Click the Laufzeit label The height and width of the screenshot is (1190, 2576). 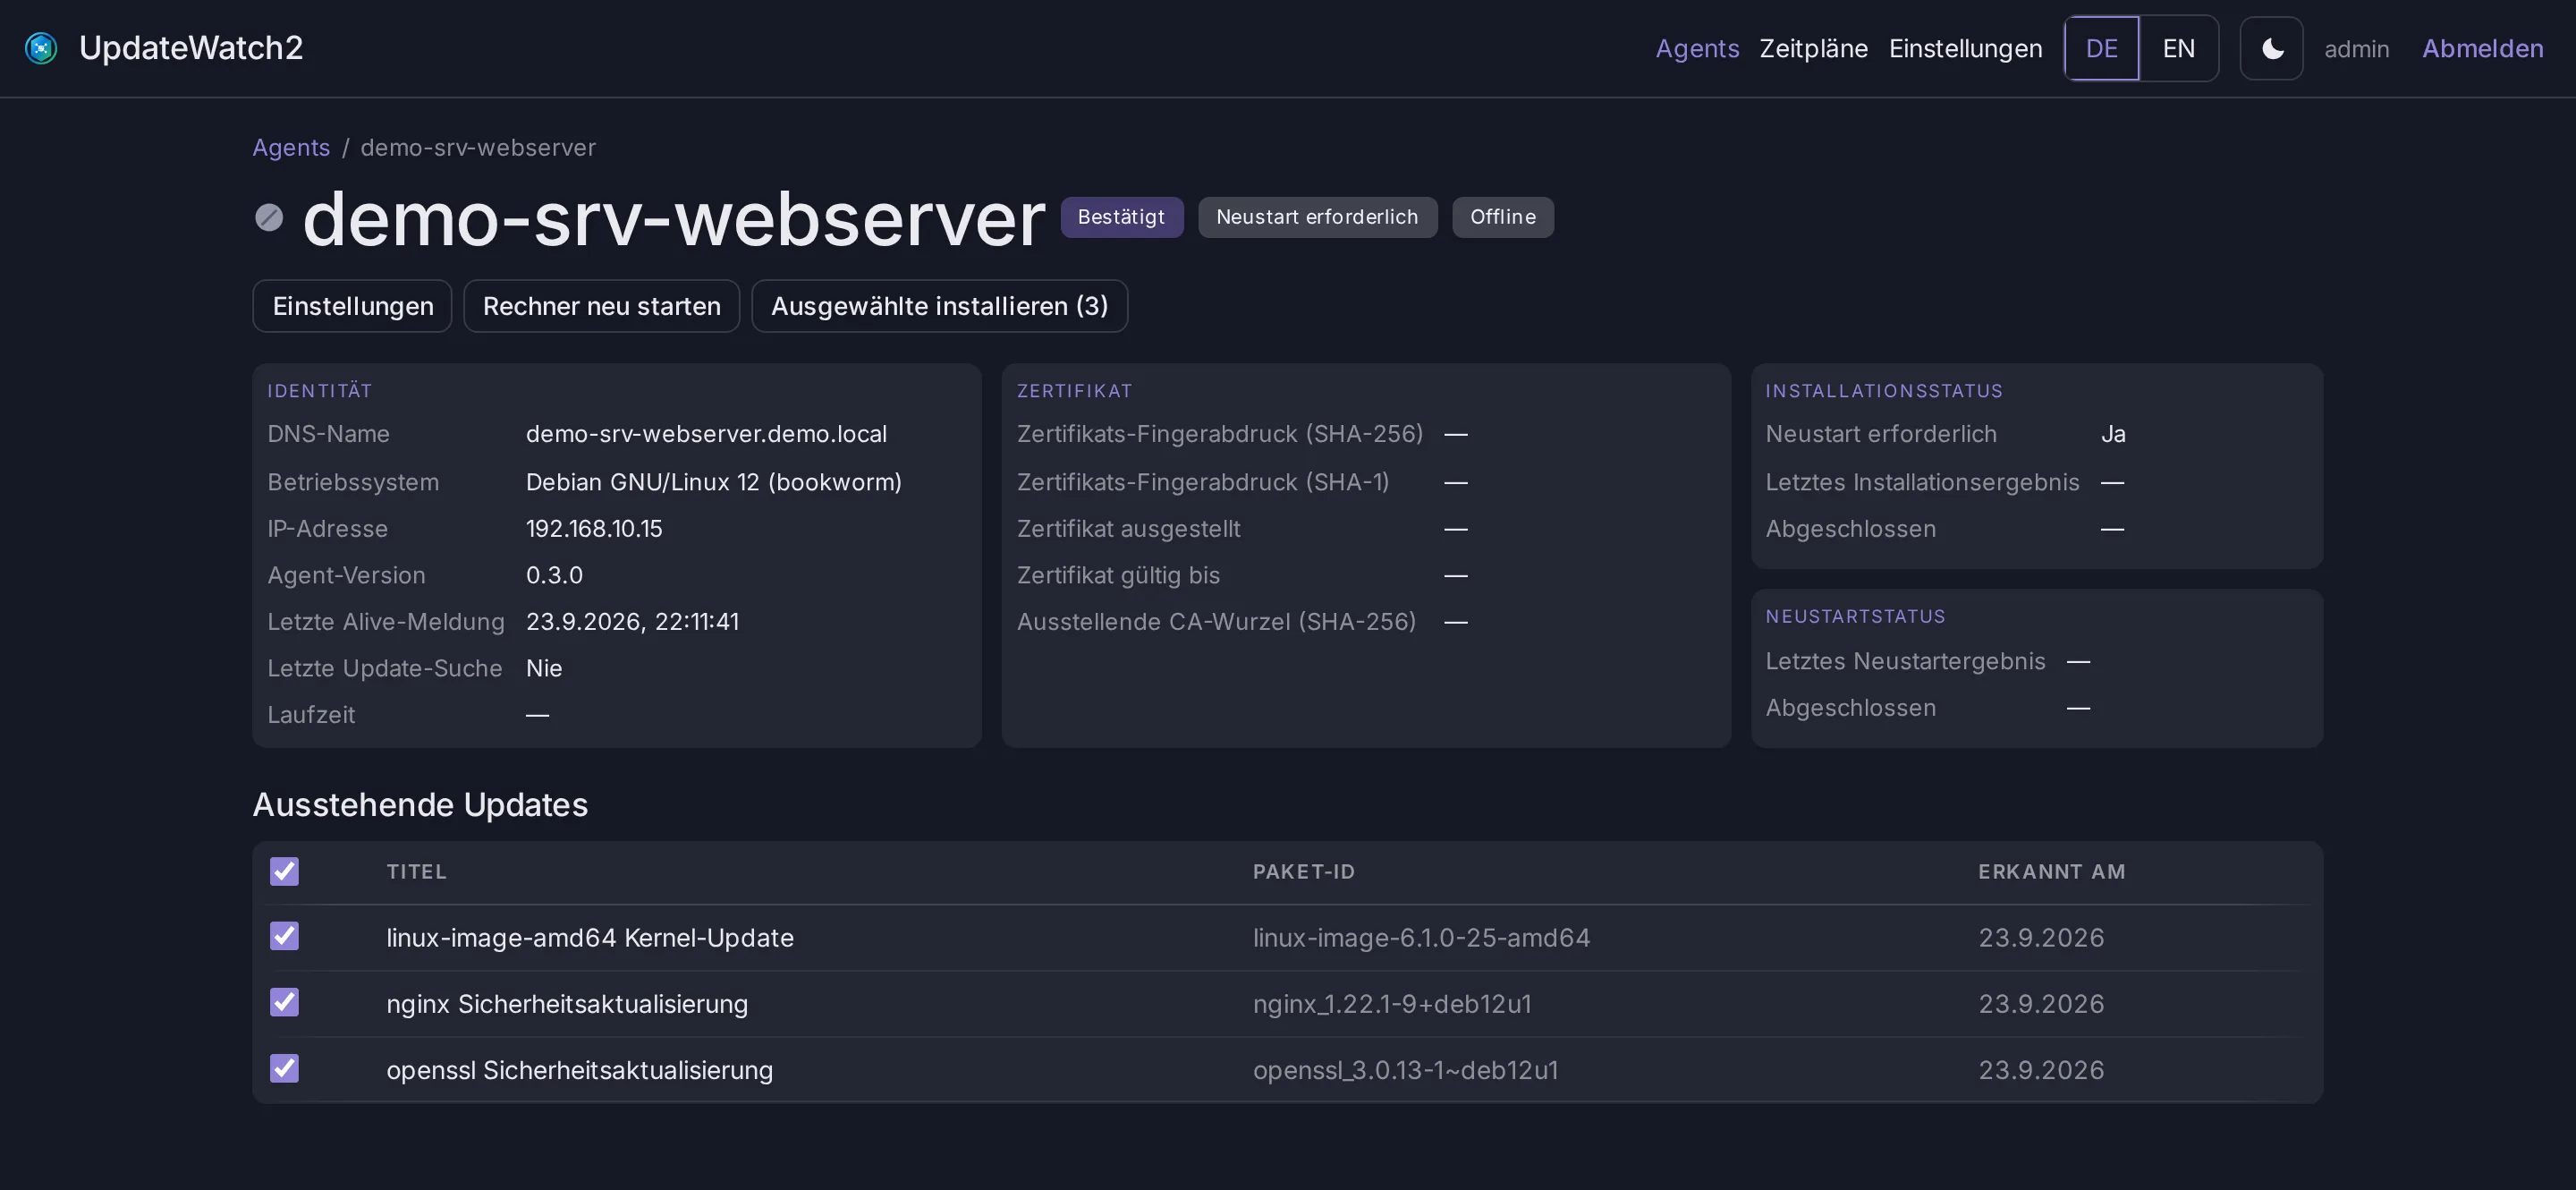point(311,714)
